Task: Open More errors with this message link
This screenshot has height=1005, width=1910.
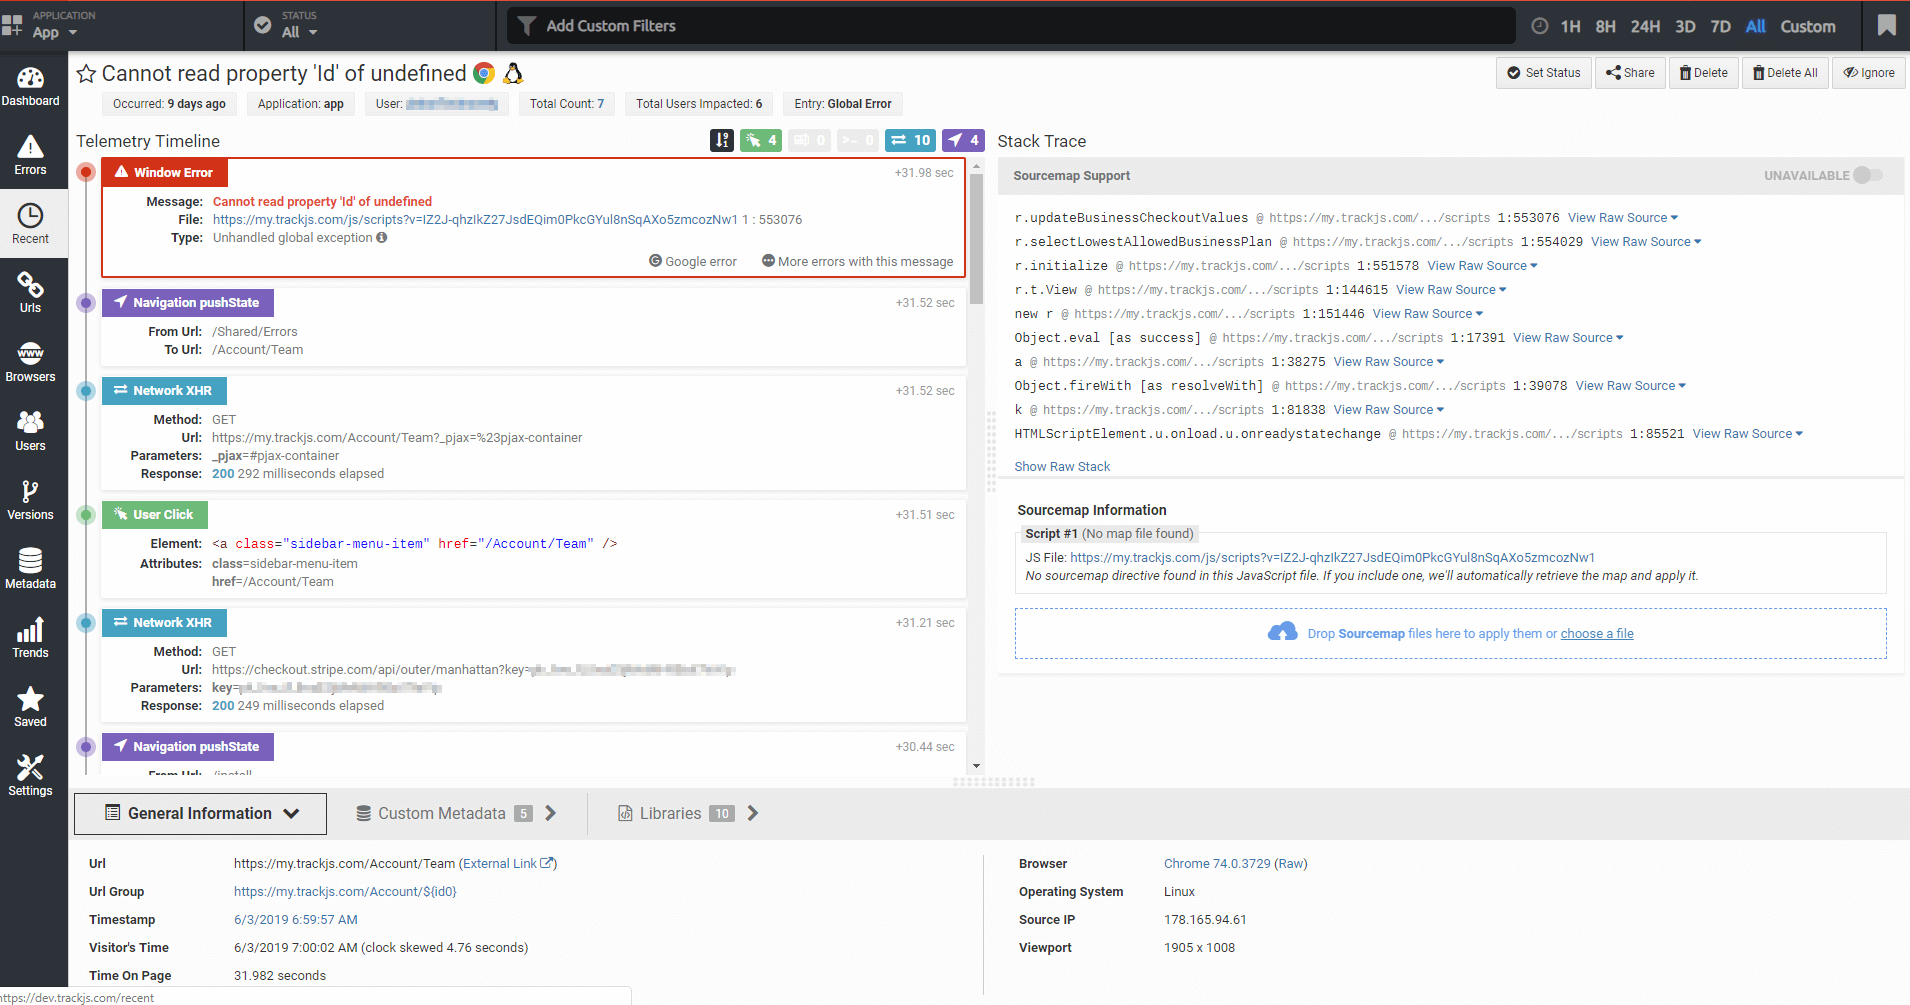Action: (857, 262)
